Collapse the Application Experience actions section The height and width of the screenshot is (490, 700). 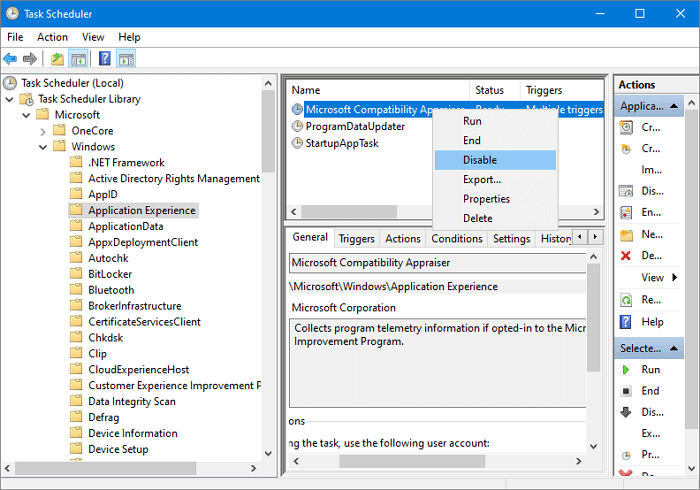click(x=675, y=105)
